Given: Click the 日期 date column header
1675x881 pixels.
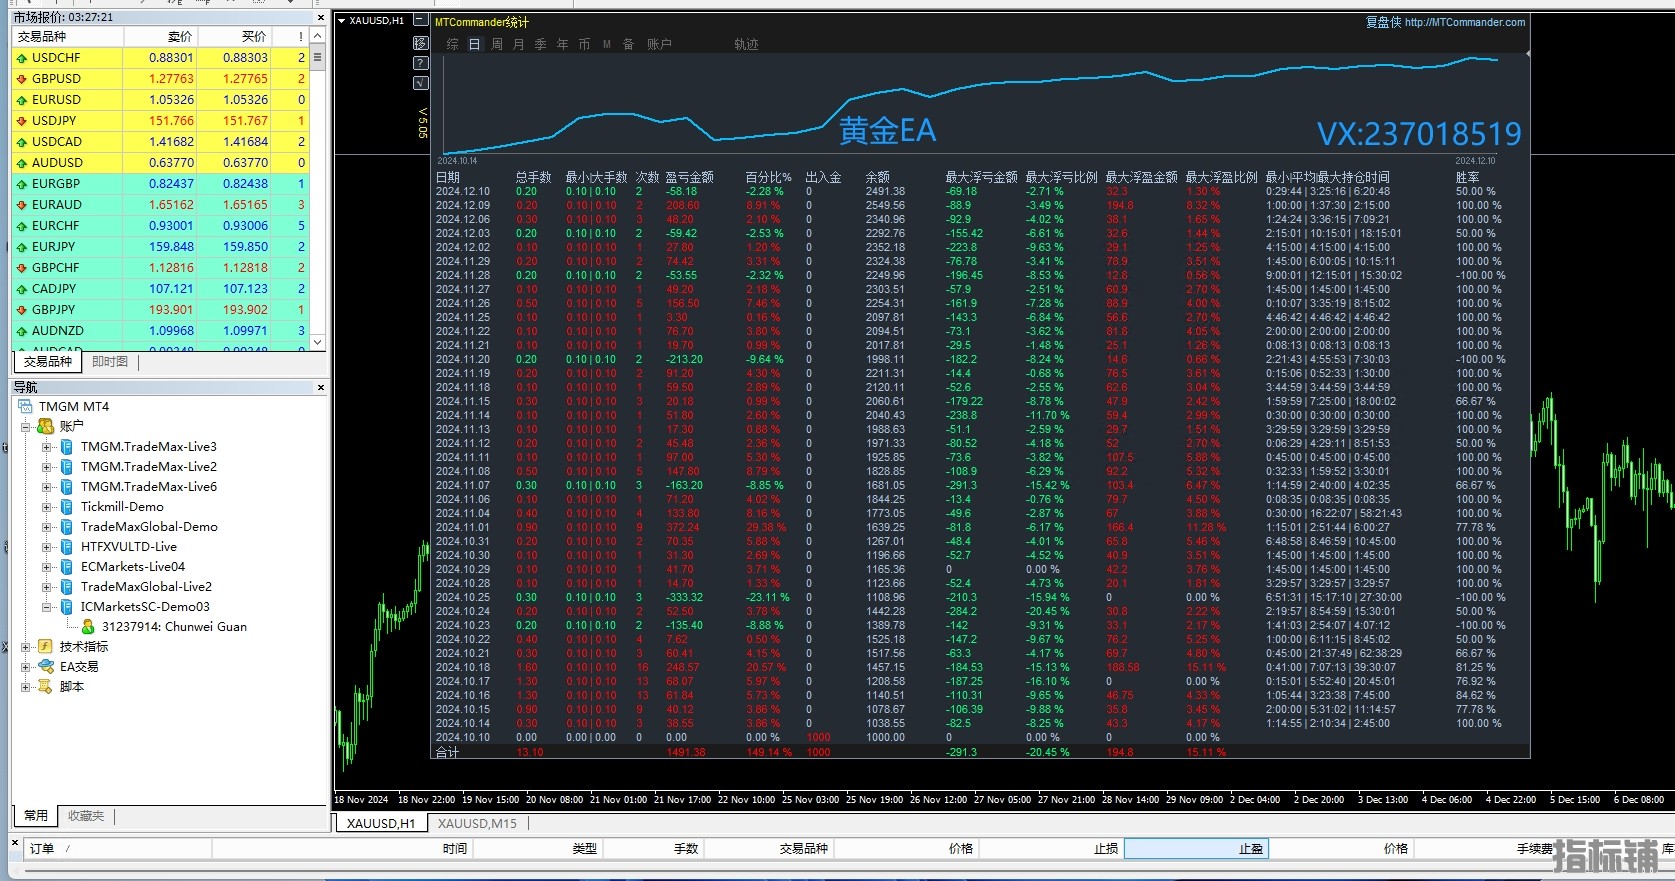Looking at the screenshot, I should (x=447, y=177).
